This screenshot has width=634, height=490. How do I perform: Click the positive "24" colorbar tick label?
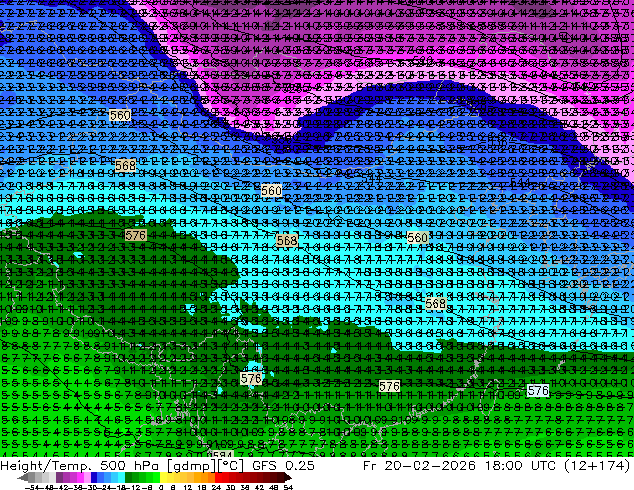216,488
